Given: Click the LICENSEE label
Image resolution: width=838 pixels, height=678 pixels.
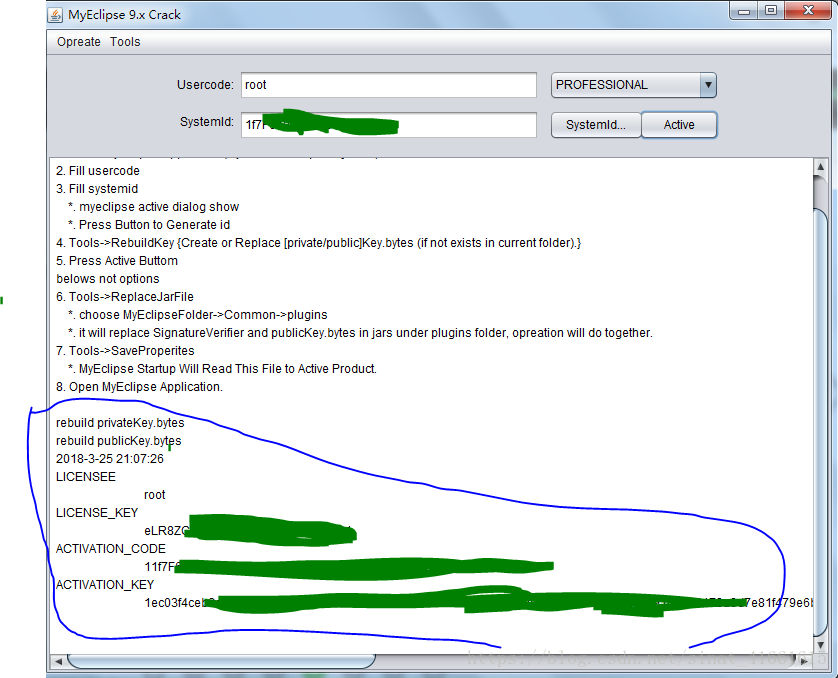Looking at the screenshot, I should (86, 477).
